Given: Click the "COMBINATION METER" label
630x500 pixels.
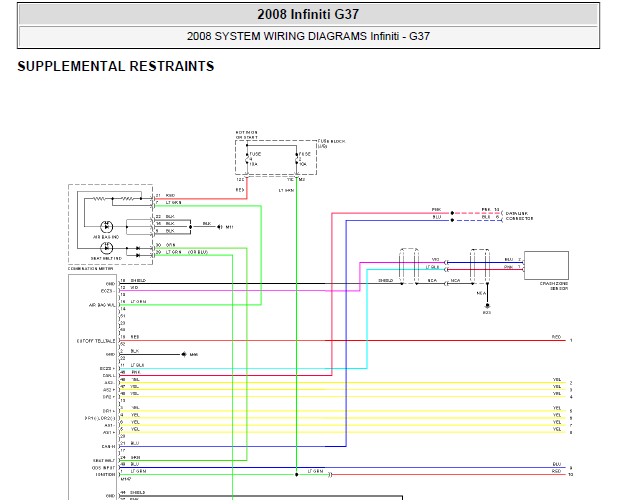Looking at the screenshot, I should point(90,268).
